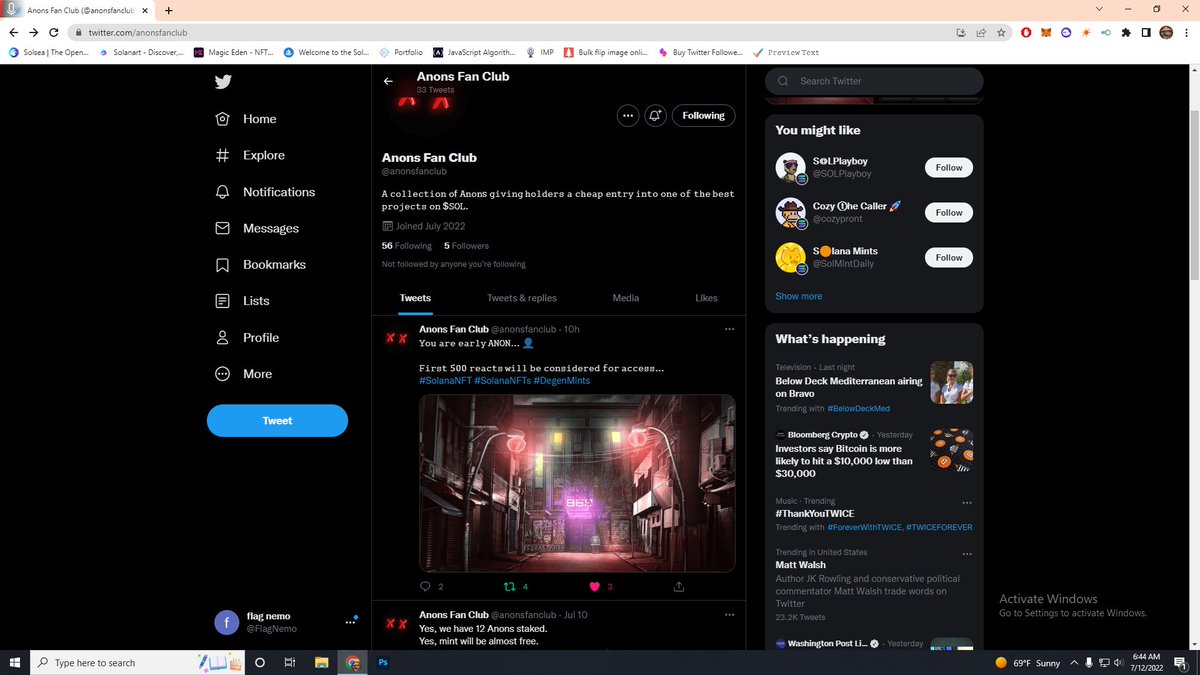Open the taskbar weather widget
Image resolution: width=1200 pixels, height=675 pixels.
[x=1028, y=662]
